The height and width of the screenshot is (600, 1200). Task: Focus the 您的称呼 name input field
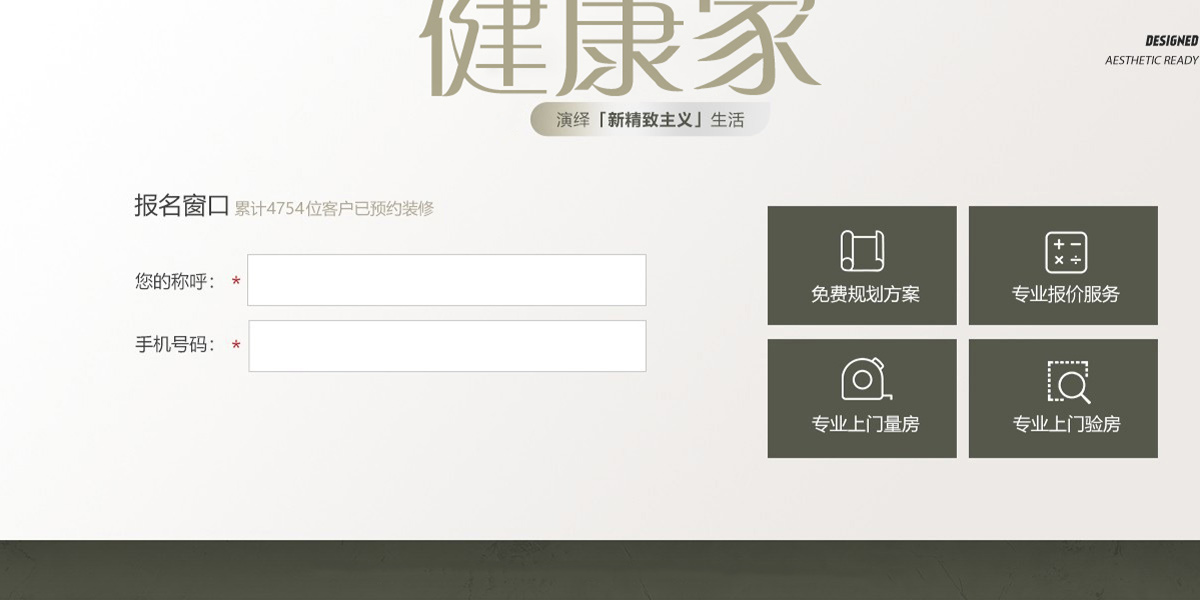[446, 280]
